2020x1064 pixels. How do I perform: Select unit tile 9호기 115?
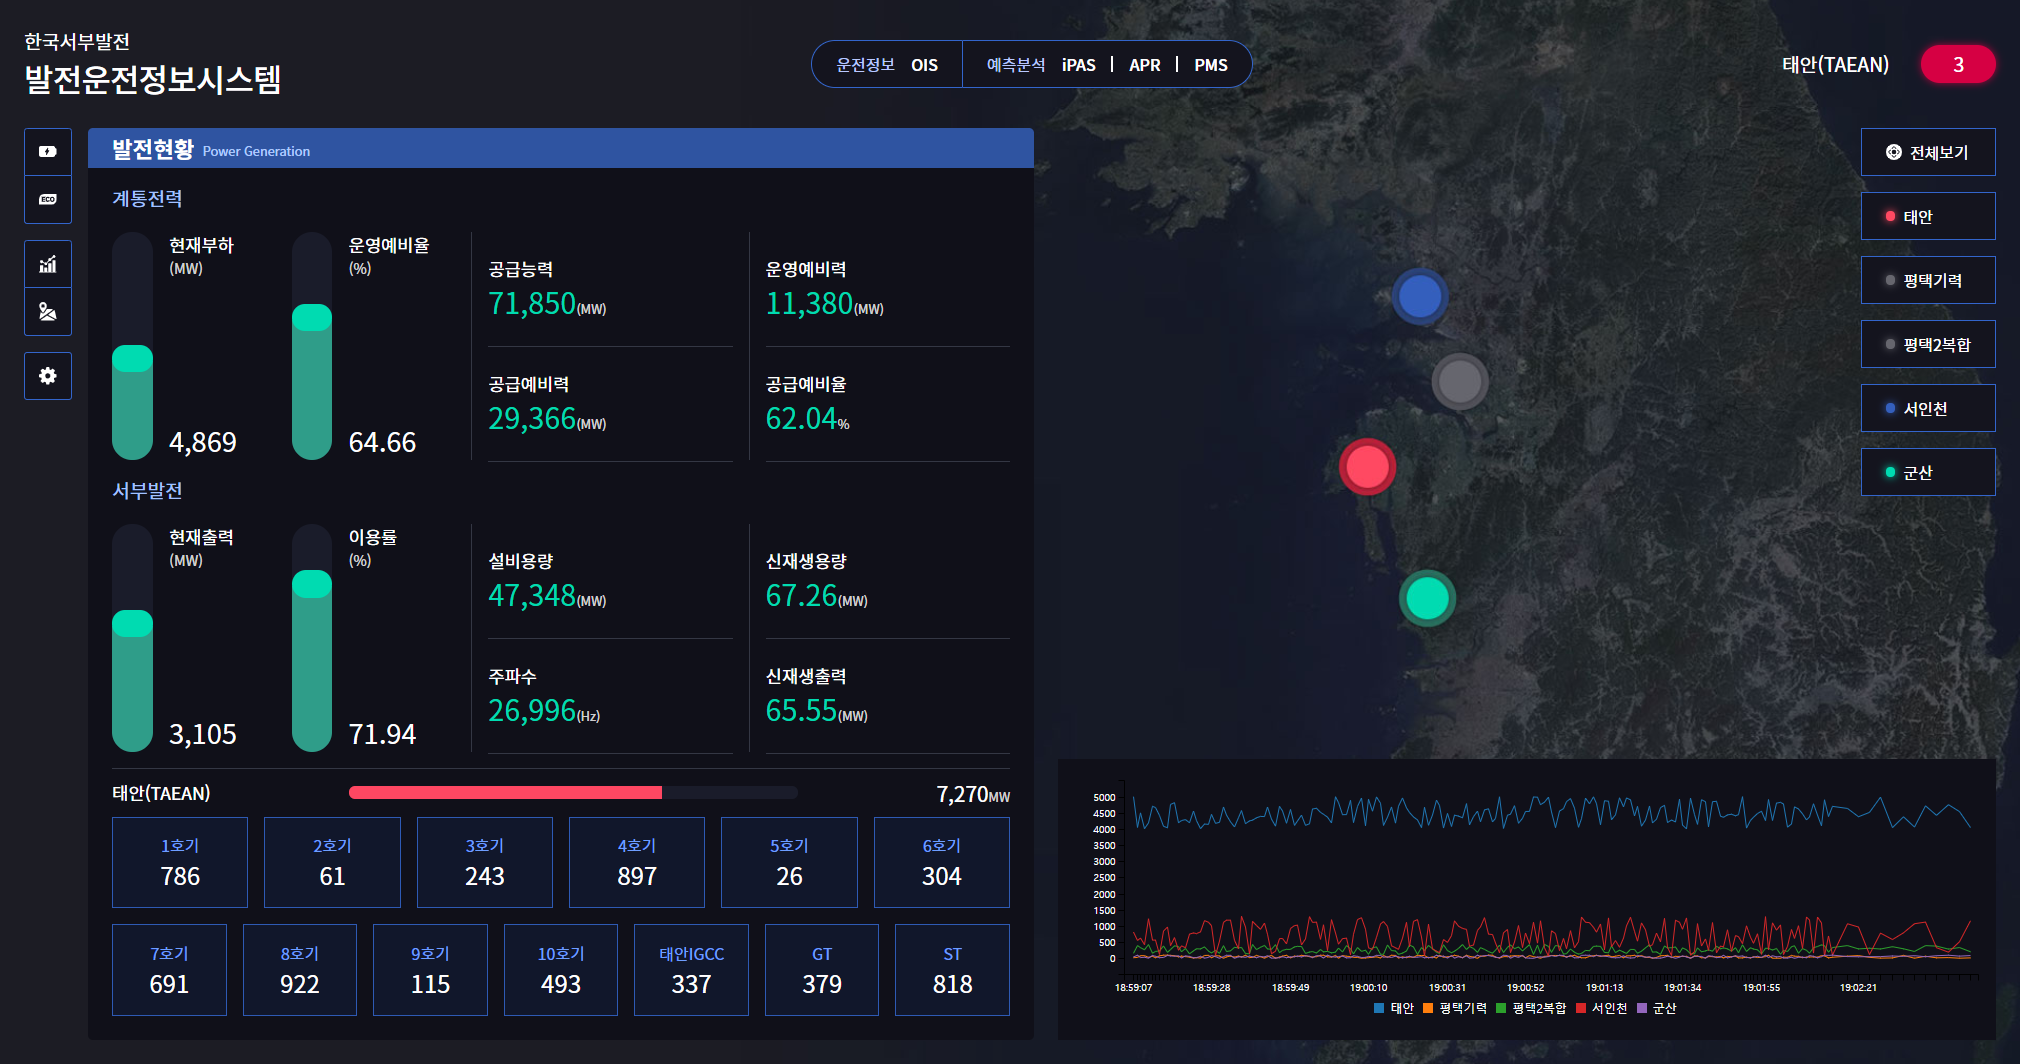coord(430,970)
